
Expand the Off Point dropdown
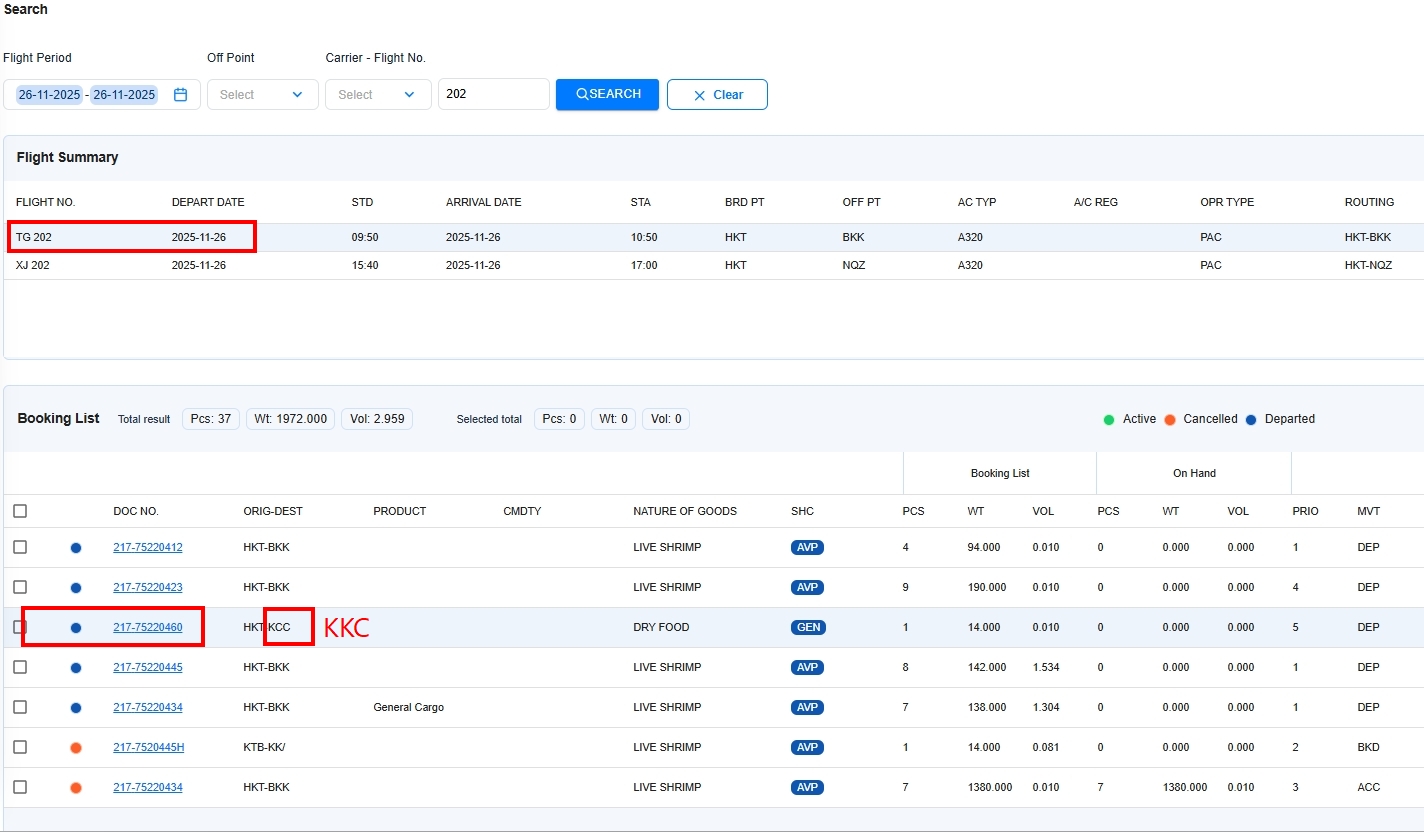pyautogui.click(x=262, y=95)
